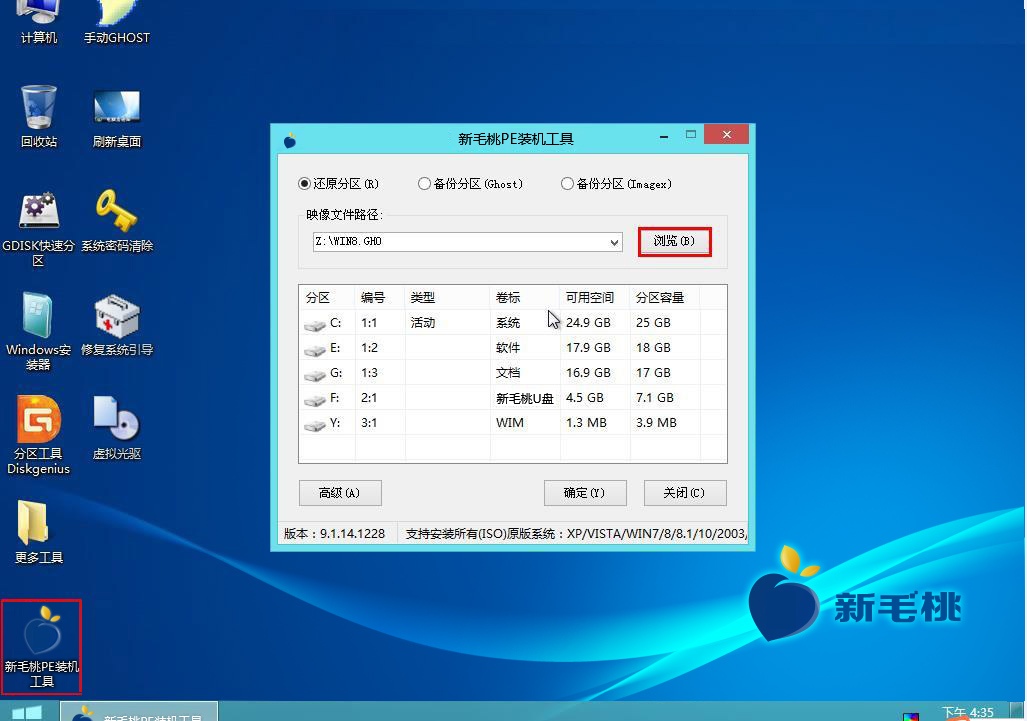
Task: Click the 关闭(C) close button
Action: click(x=685, y=493)
